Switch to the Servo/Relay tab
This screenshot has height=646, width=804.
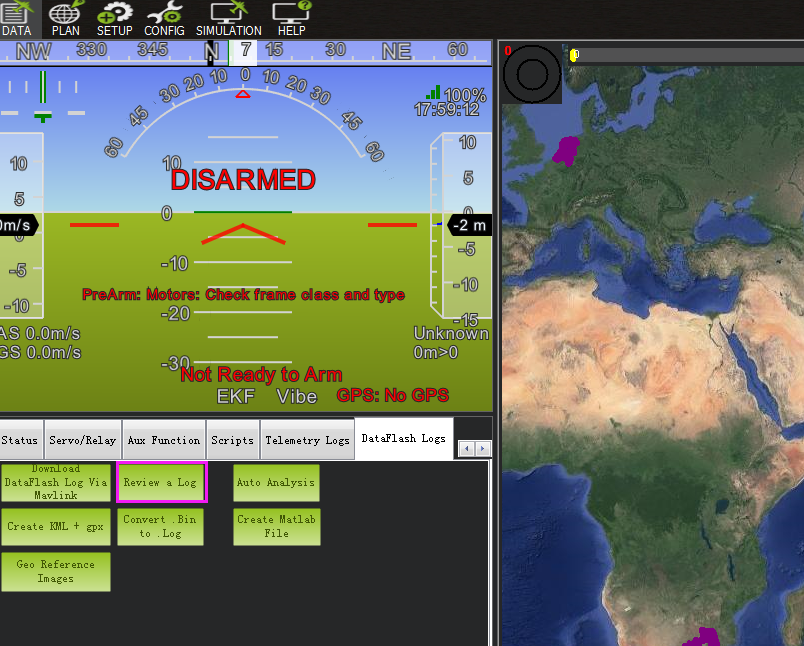83,440
